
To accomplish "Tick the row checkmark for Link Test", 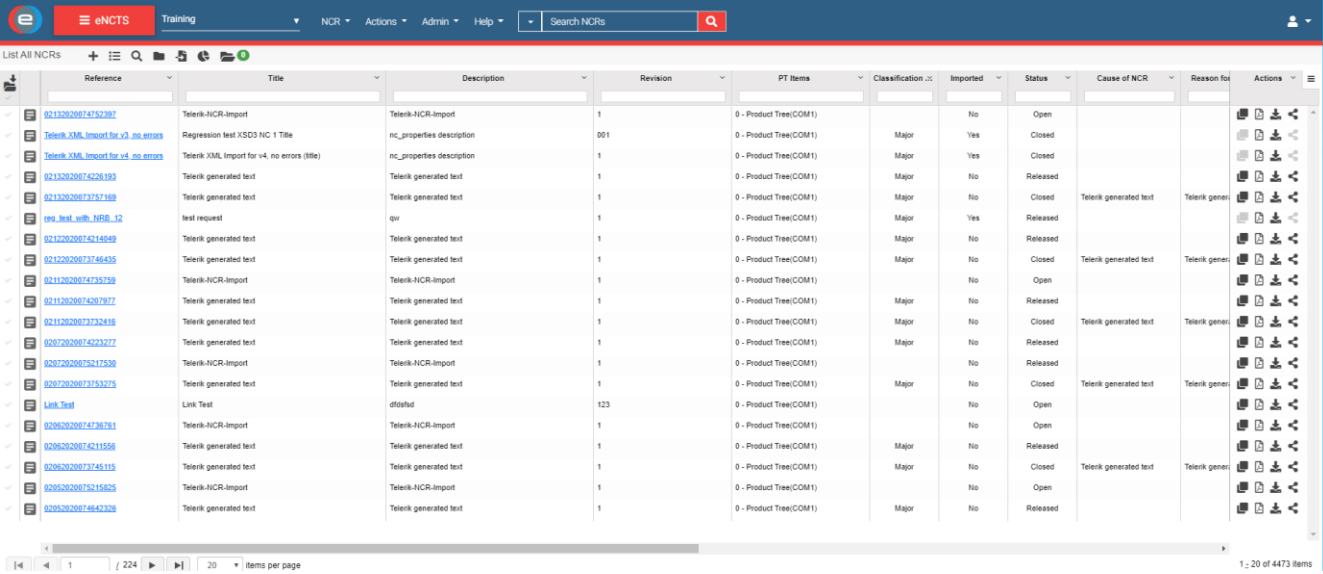I will point(10,405).
